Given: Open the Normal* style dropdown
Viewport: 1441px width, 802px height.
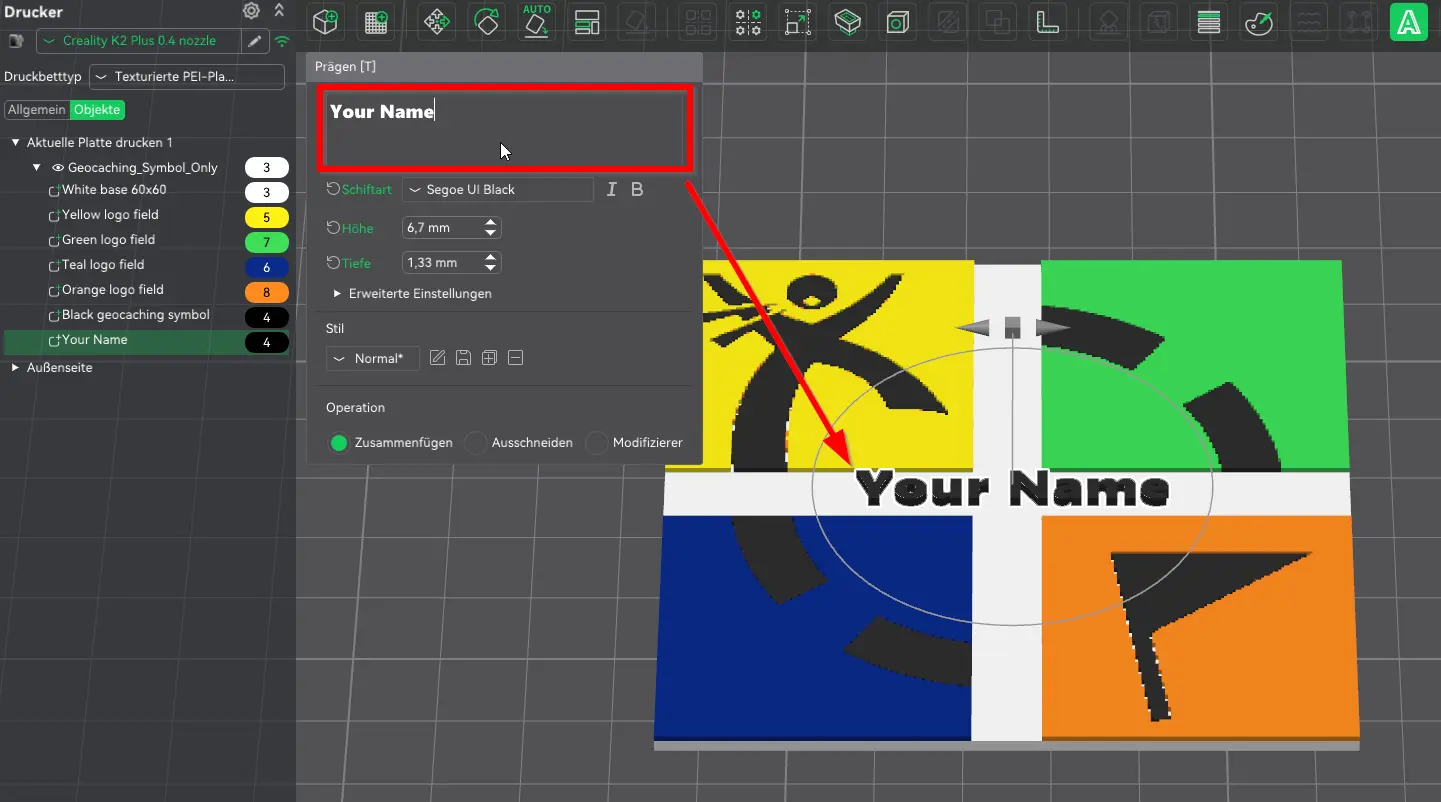Looking at the screenshot, I should [x=373, y=358].
